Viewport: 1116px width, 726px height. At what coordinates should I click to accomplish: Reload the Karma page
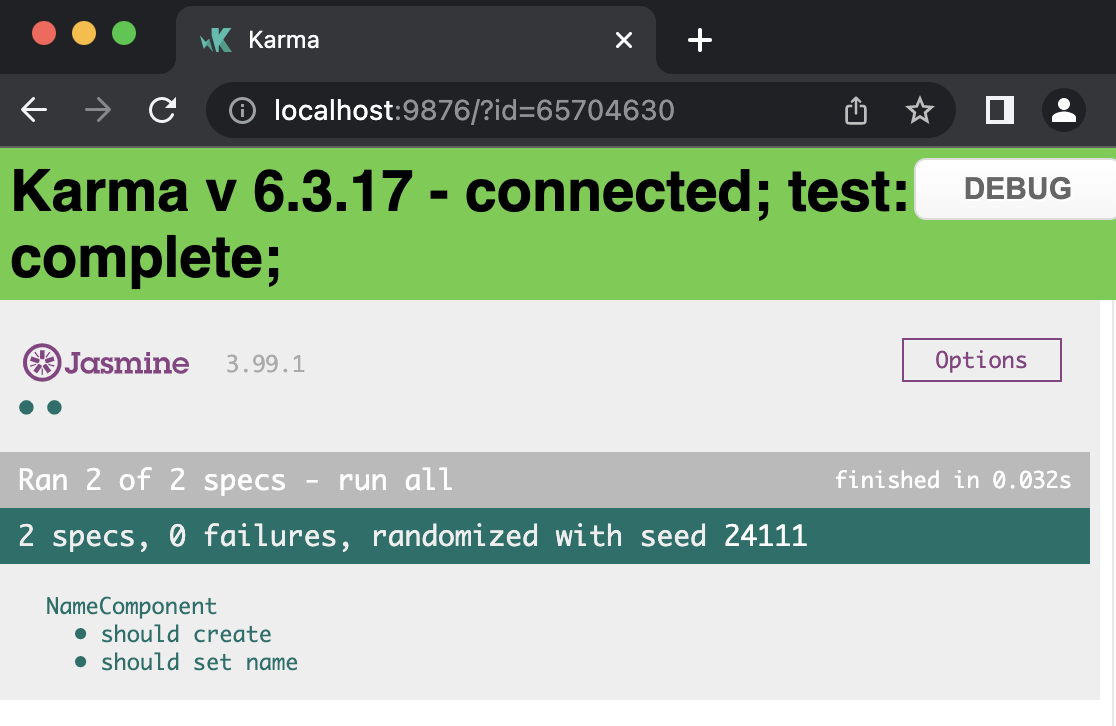point(162,110)
